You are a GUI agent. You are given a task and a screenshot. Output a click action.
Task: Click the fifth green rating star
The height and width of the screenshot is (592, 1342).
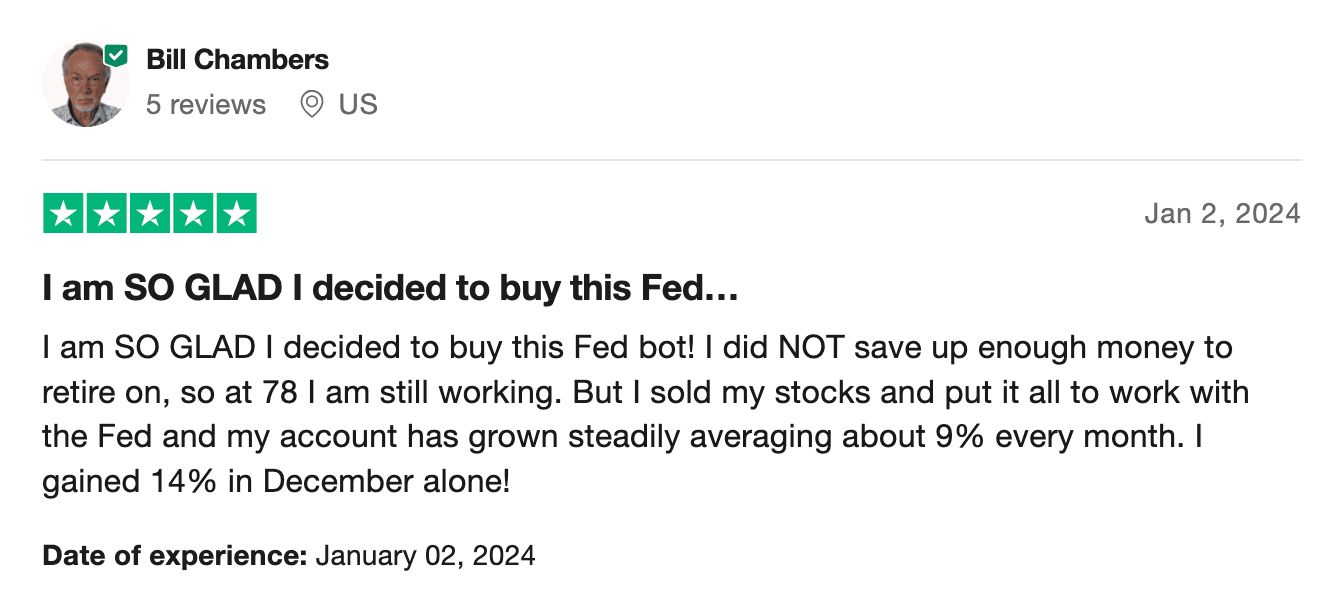236,213
